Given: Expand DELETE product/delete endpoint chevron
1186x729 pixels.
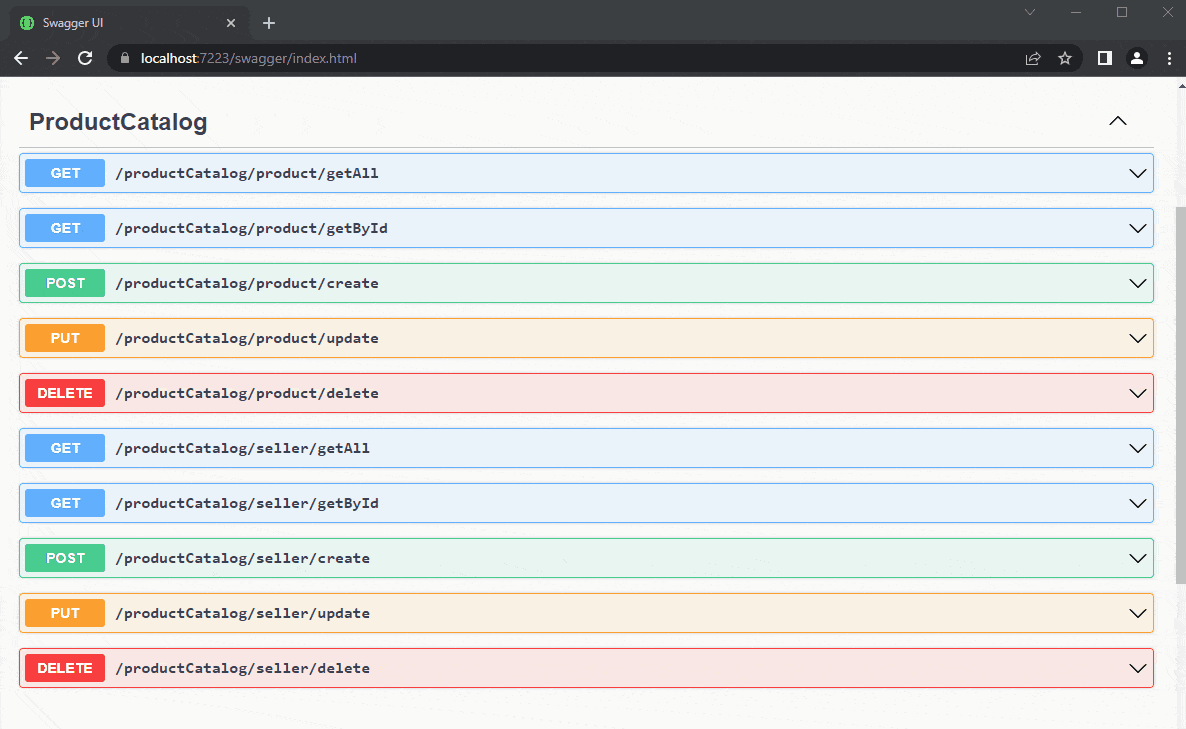Looking at the screenshot, I should click(x=1138, y=393).
